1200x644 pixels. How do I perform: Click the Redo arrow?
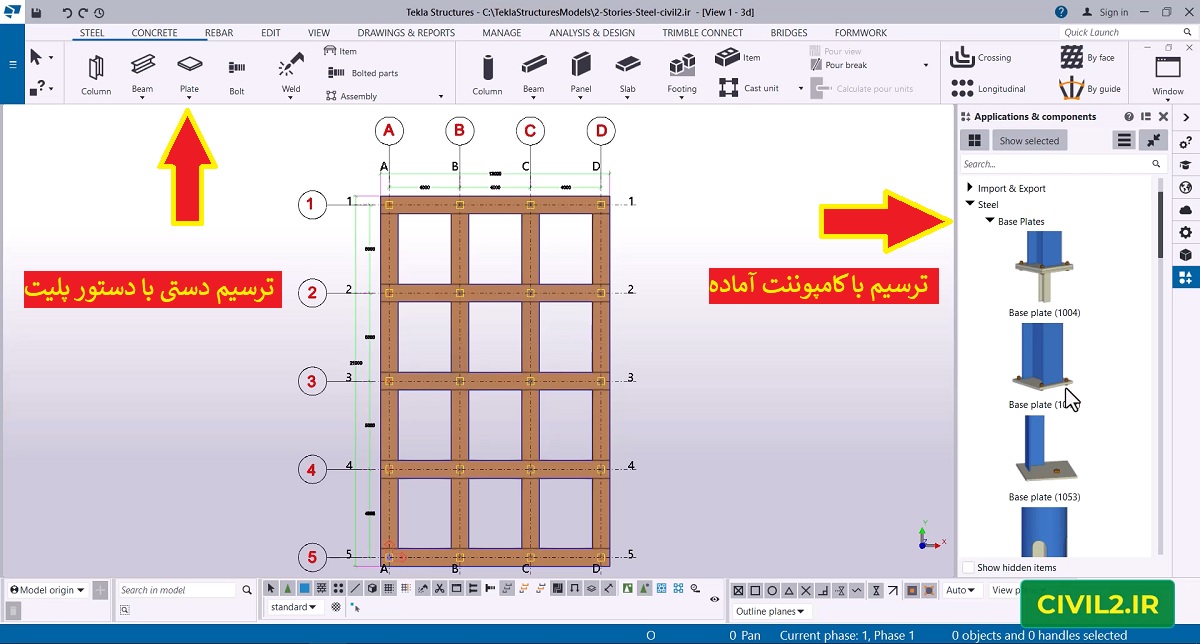(83, 13)
